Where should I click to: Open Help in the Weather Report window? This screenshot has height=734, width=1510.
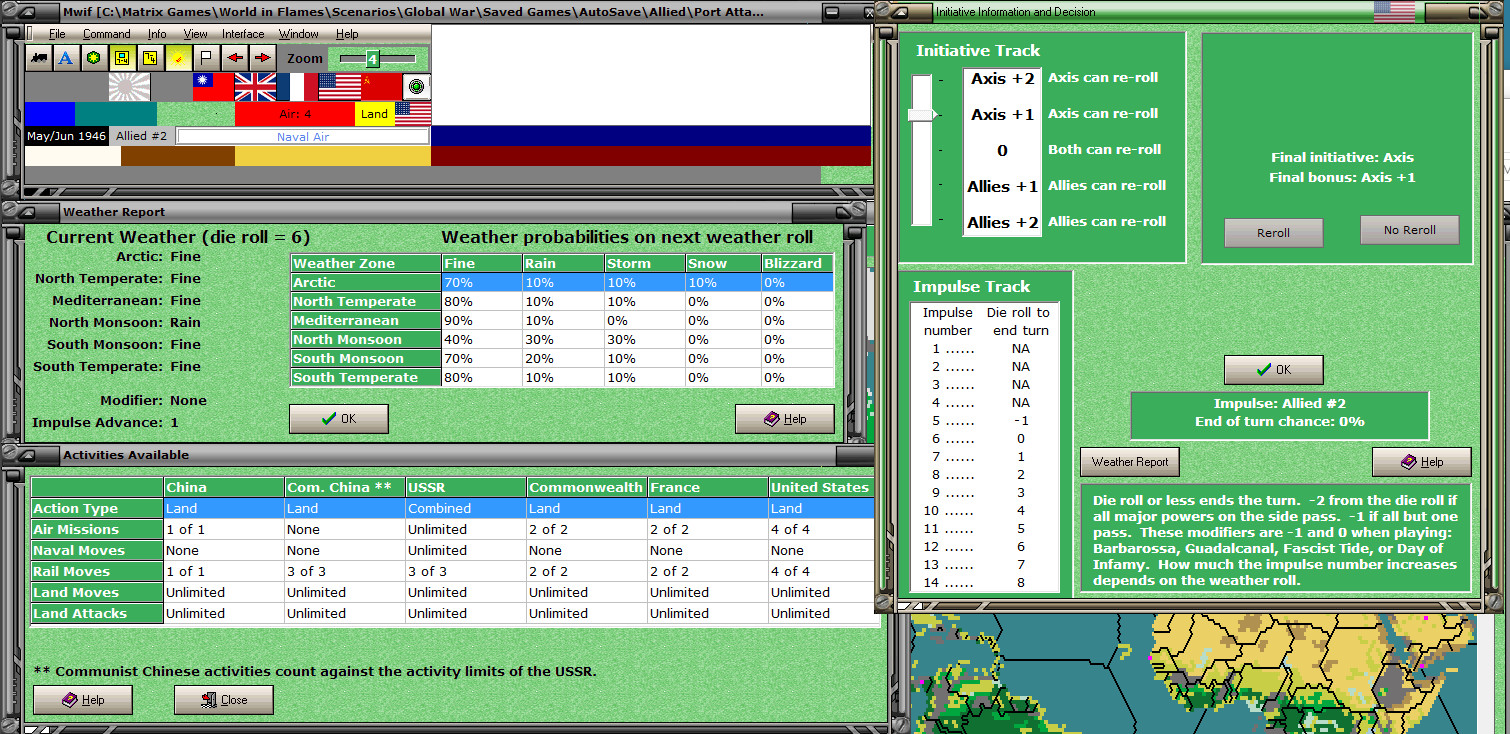point(785,419)
